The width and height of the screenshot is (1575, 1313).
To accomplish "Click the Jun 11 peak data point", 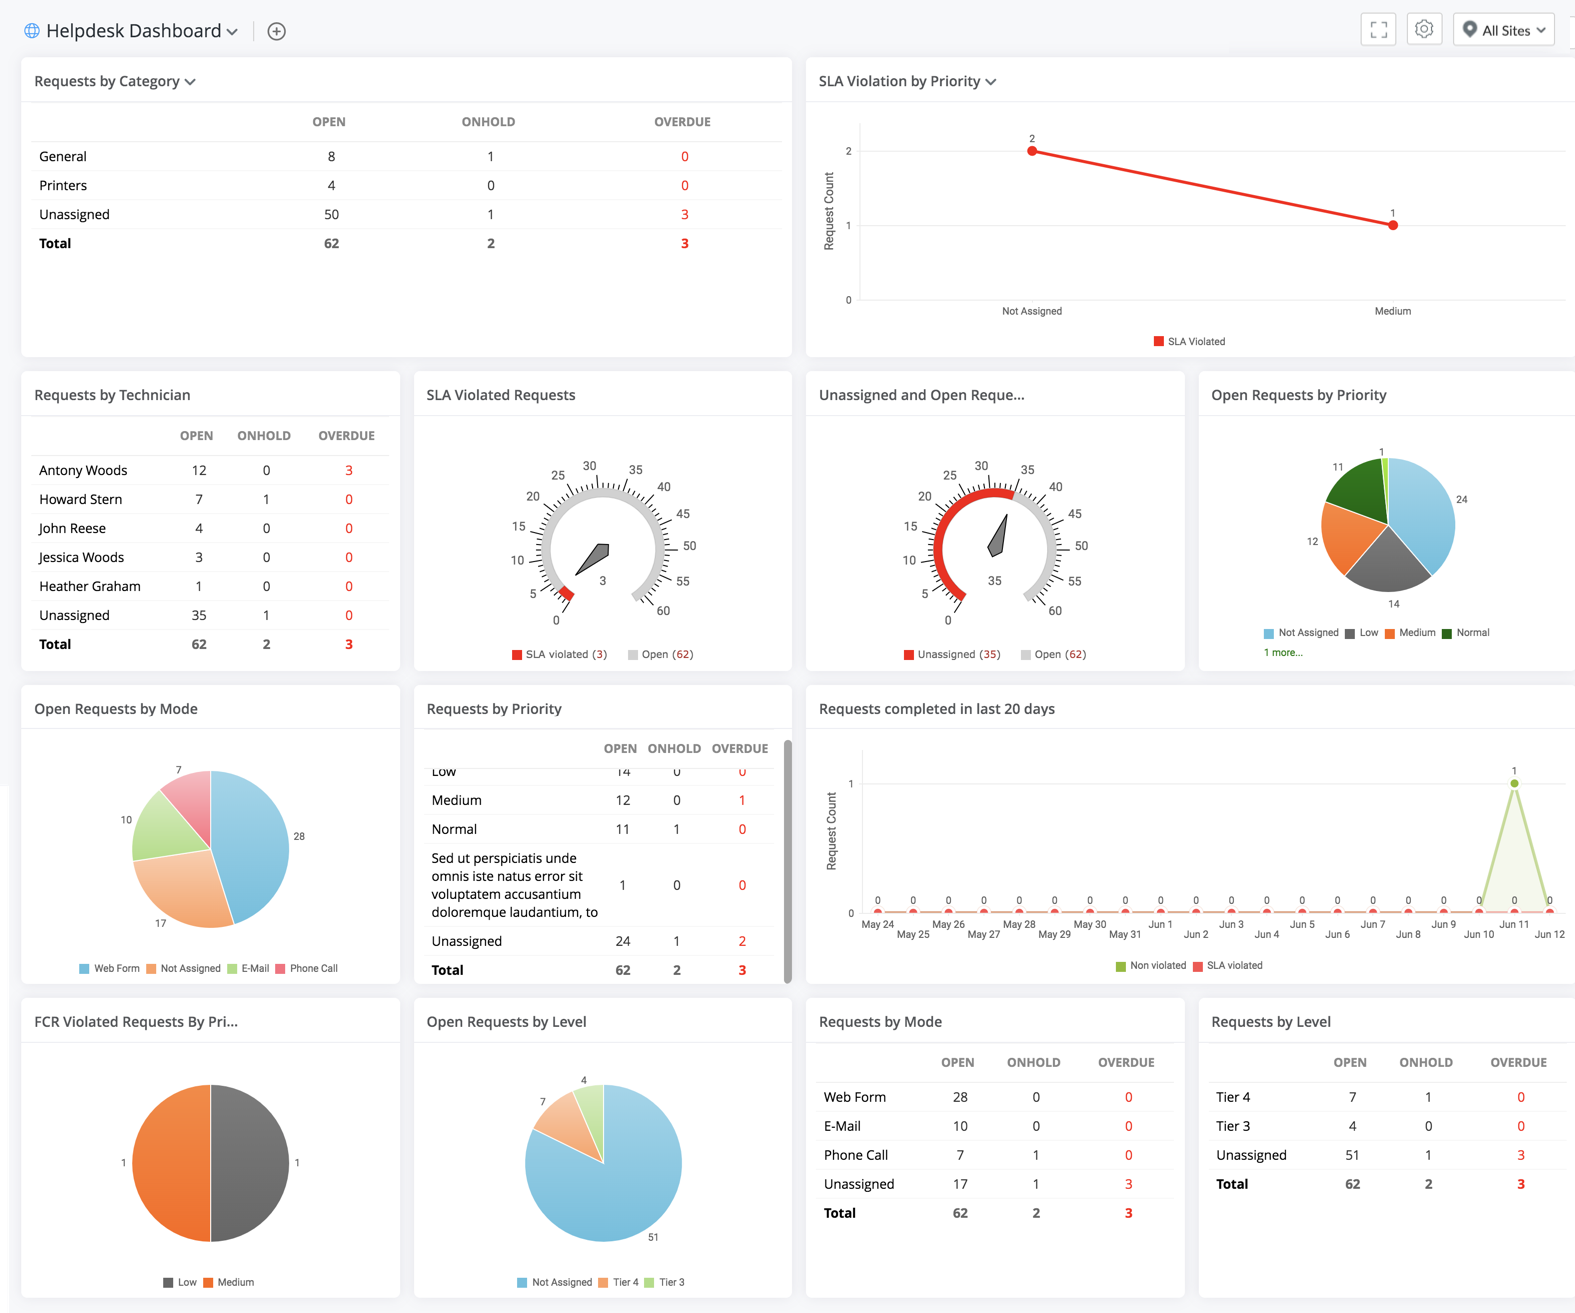I will 1514,783.
